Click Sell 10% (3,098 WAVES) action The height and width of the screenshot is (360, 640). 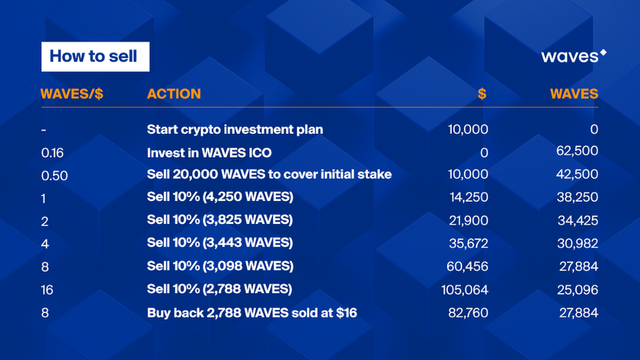tap(220, 266)
